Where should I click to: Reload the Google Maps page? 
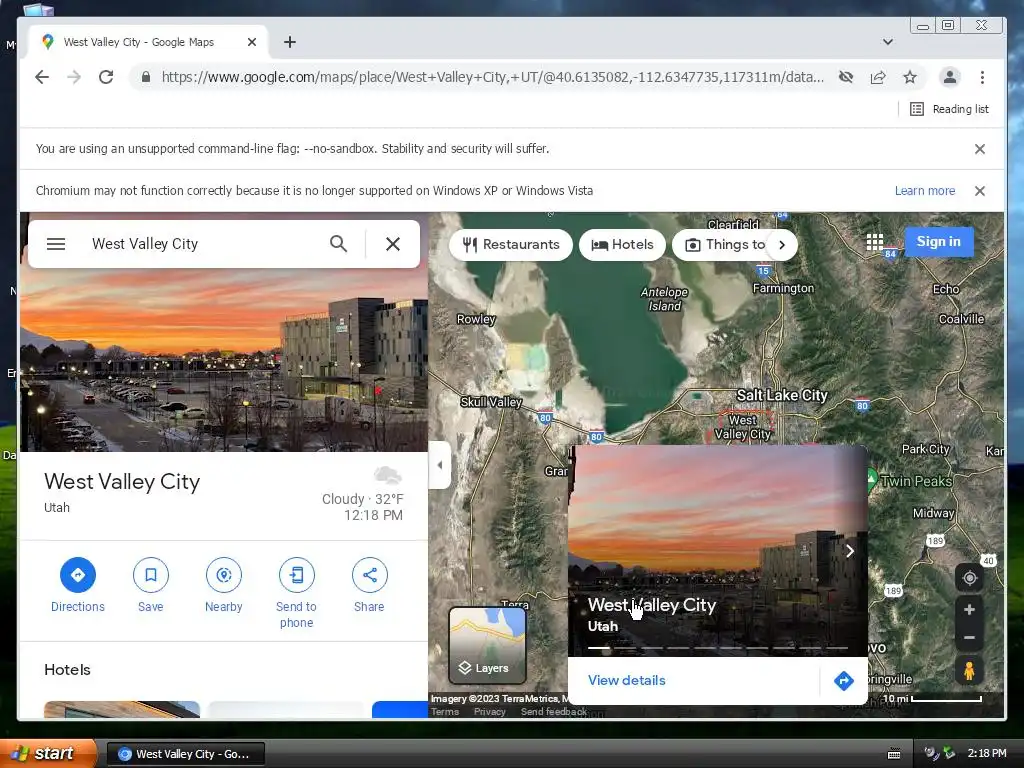click(106, 77)
